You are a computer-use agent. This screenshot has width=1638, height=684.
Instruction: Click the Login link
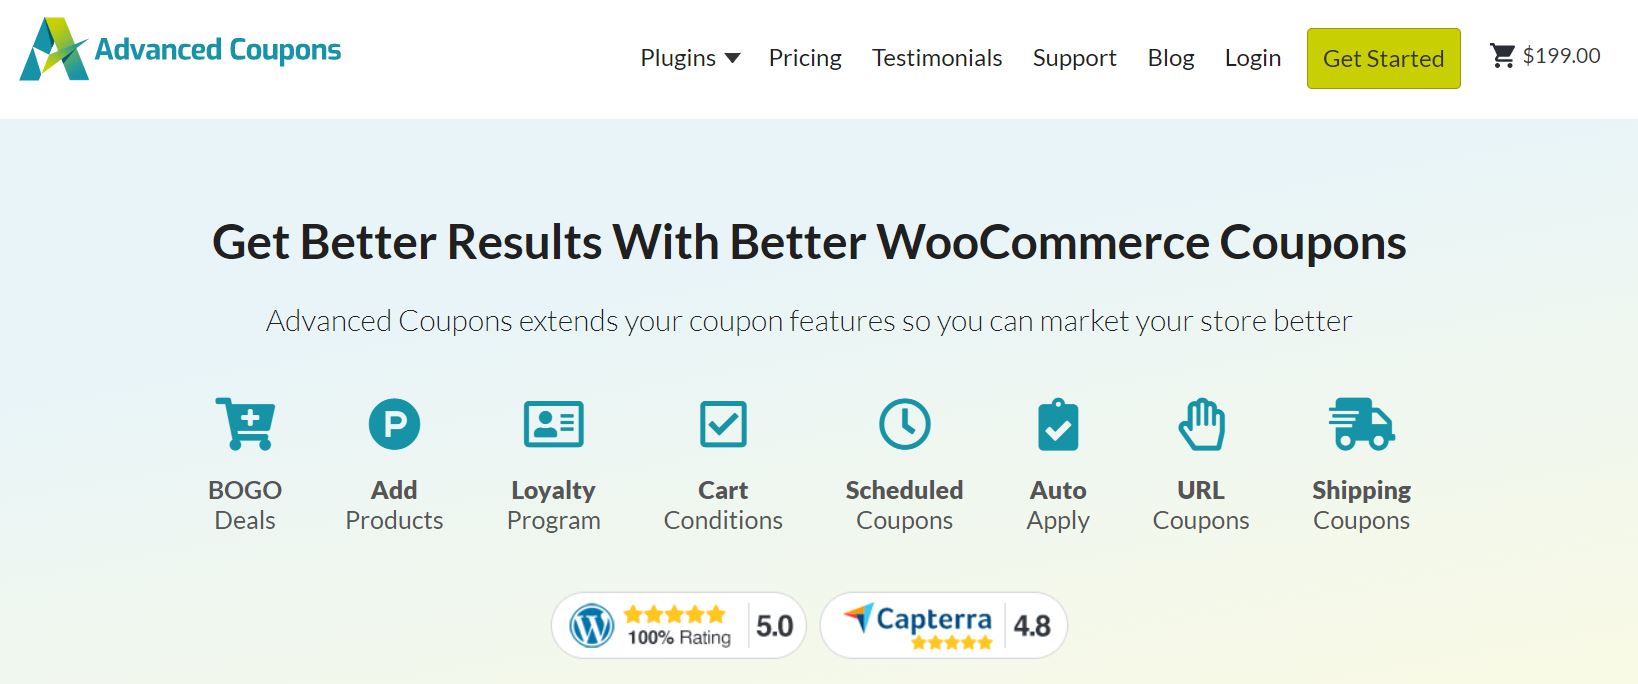(1253, 58)
